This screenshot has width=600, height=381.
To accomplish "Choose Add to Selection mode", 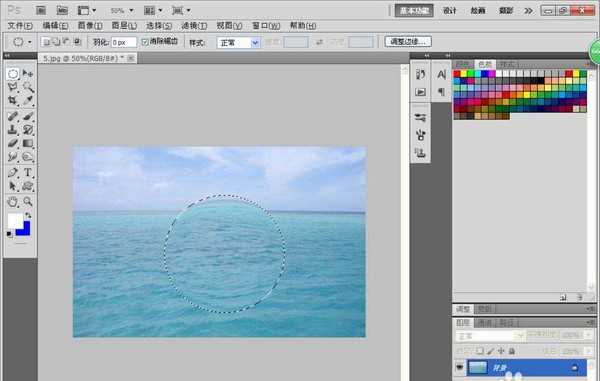I will (56, 42).
